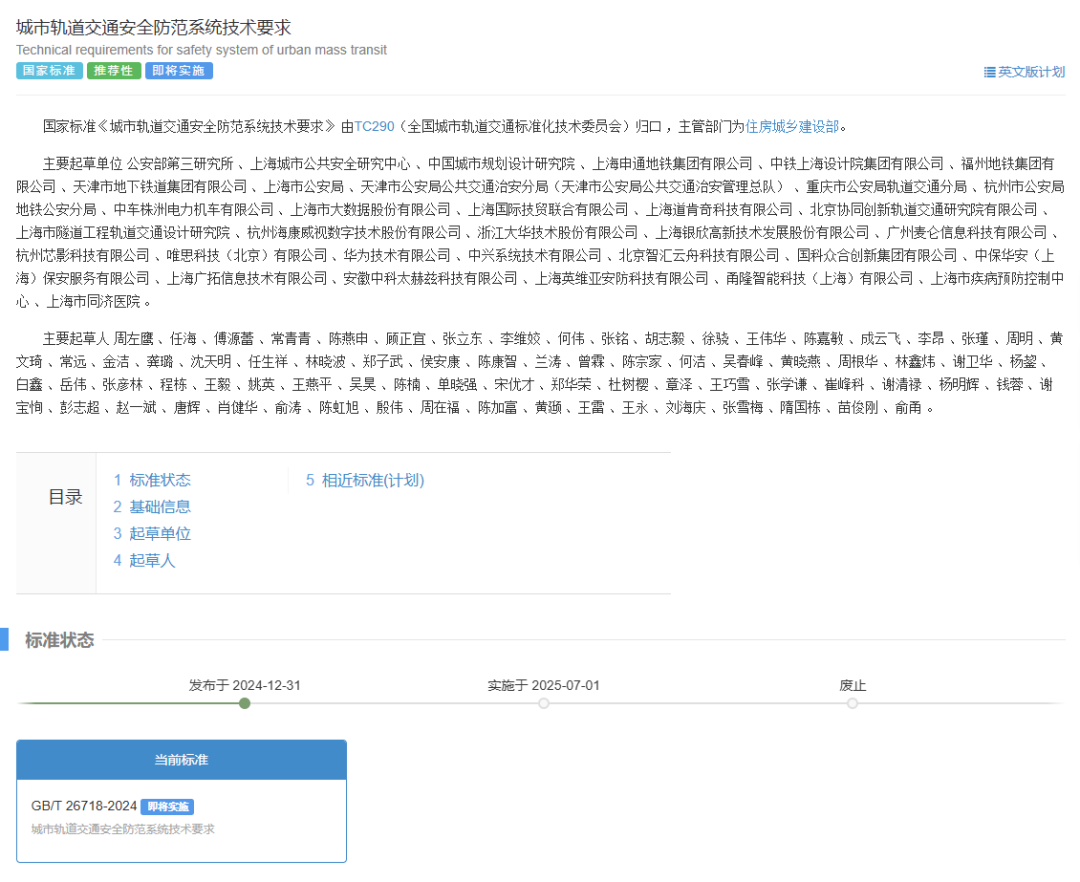Open the 住房城乡建设部 link
1080x882 pixels.
(x=792, y=126)
